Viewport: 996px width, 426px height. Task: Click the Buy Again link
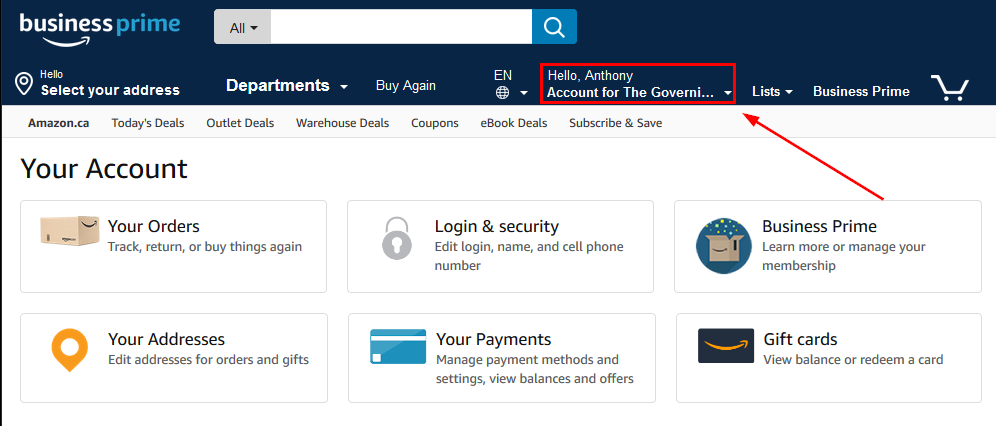[405, 86]
